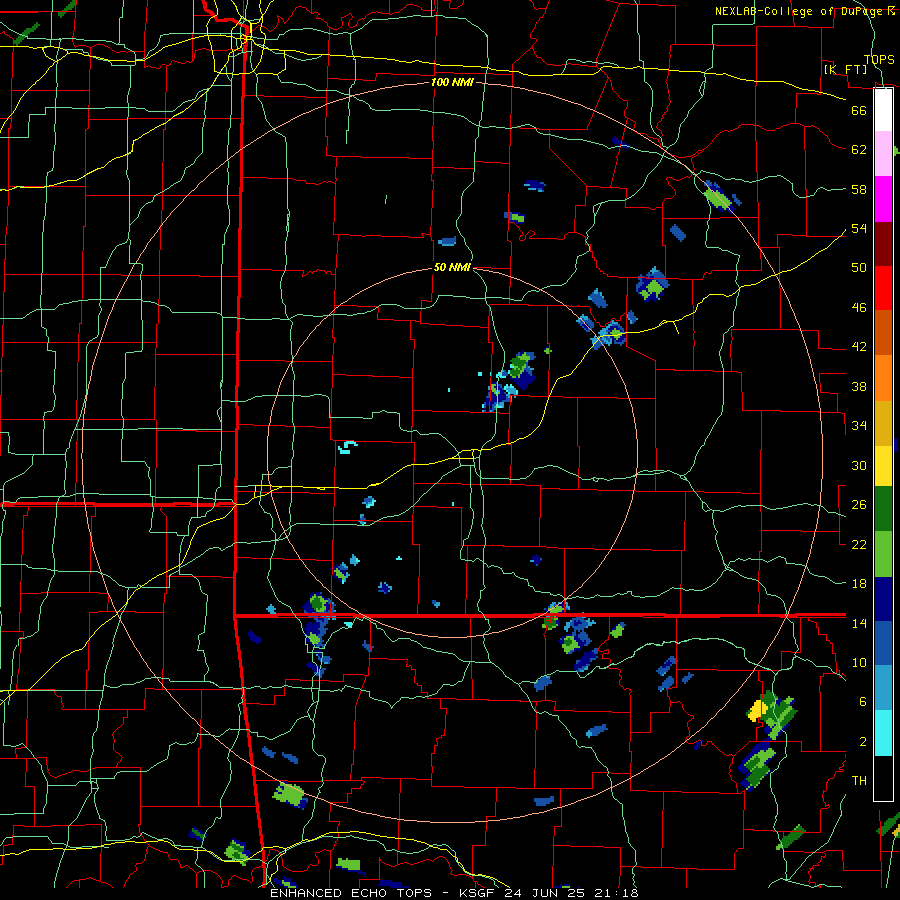Click the dark red legend swatch
Viewport: 900px width, 900px height.
tap(883, 245)
